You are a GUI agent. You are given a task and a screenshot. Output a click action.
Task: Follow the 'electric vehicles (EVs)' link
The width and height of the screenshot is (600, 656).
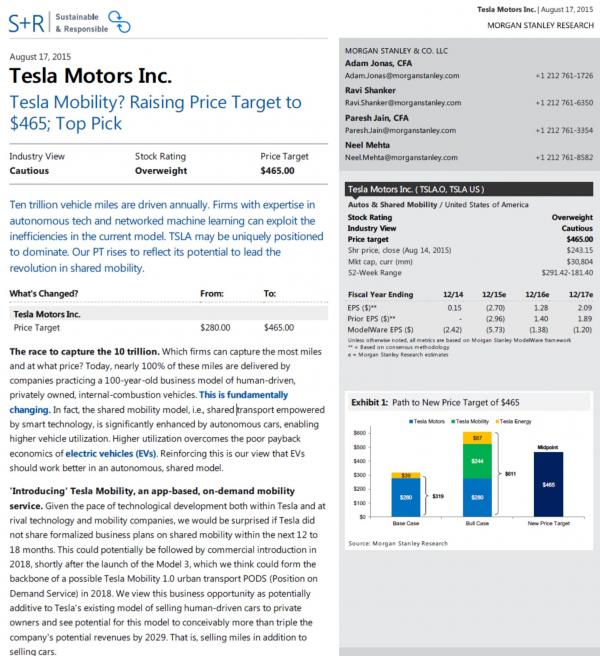pos(111,454)
